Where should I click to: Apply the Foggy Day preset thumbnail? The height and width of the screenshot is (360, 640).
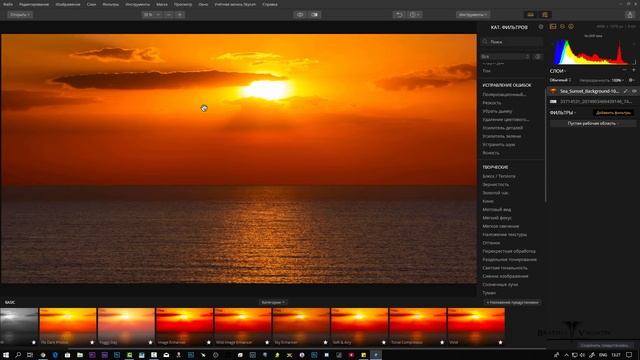pyautogui.click(x=126, y=327)
